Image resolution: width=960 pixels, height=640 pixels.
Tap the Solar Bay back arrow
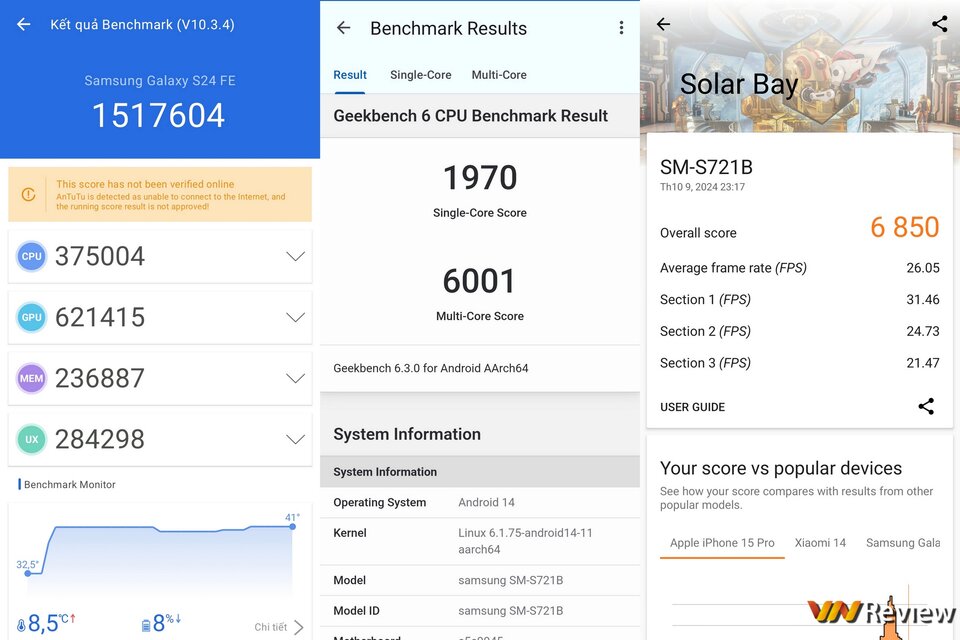point(663,24)
